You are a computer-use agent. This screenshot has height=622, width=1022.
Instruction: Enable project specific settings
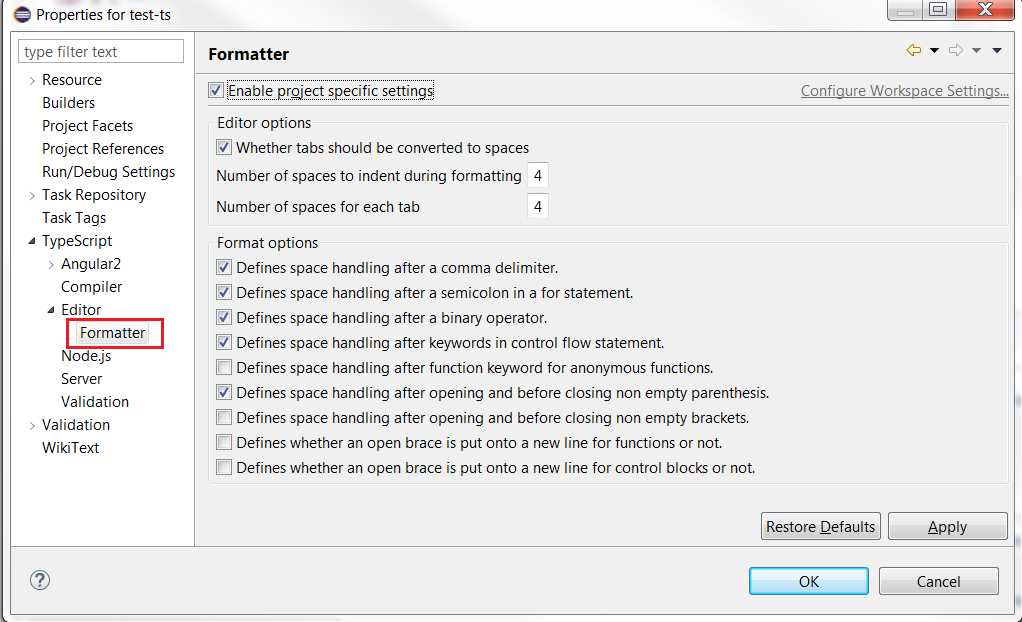215,90
